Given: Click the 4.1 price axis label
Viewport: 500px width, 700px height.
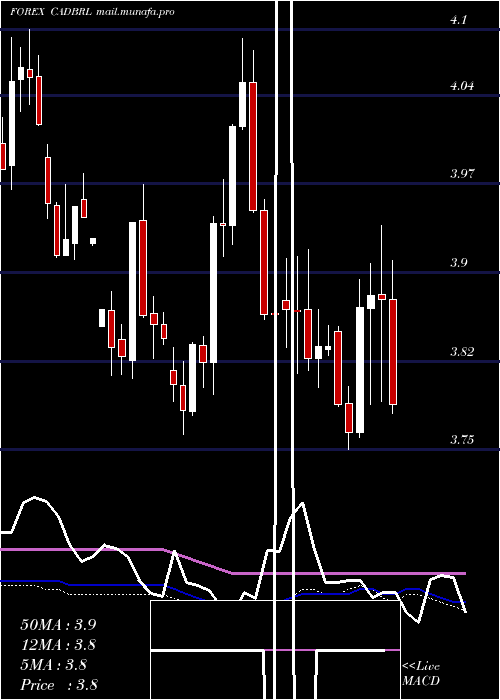Looking at the screenshot, I should (458, 20).
